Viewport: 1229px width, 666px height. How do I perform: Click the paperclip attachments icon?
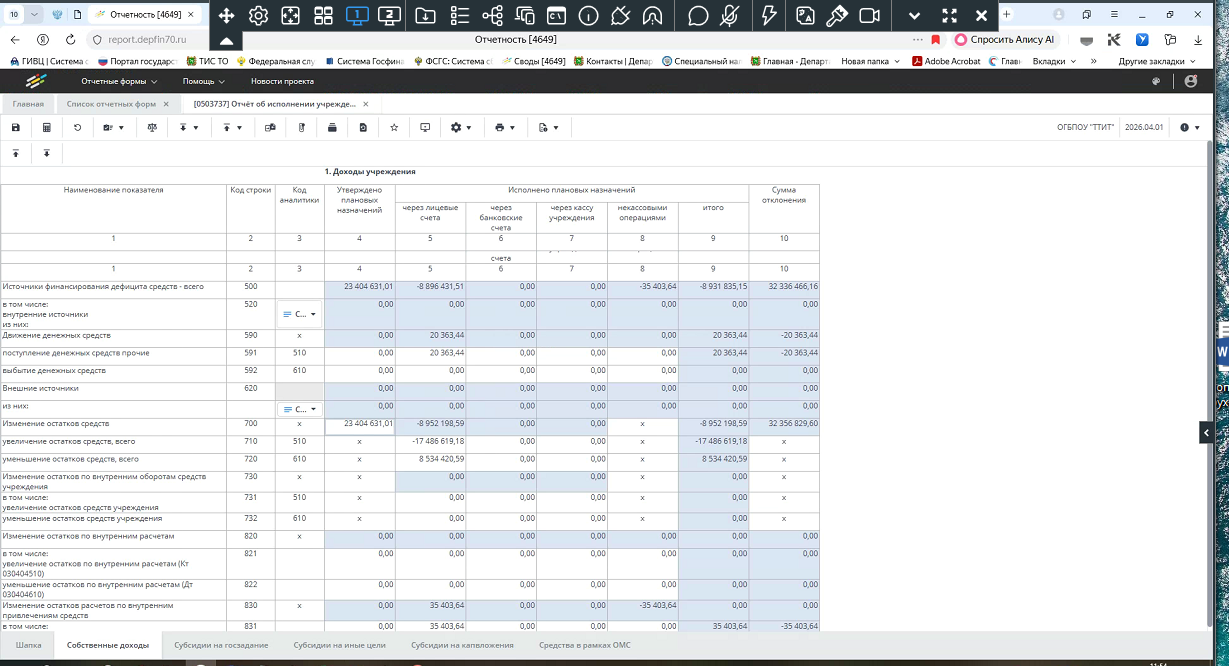(x=301, y=128)
